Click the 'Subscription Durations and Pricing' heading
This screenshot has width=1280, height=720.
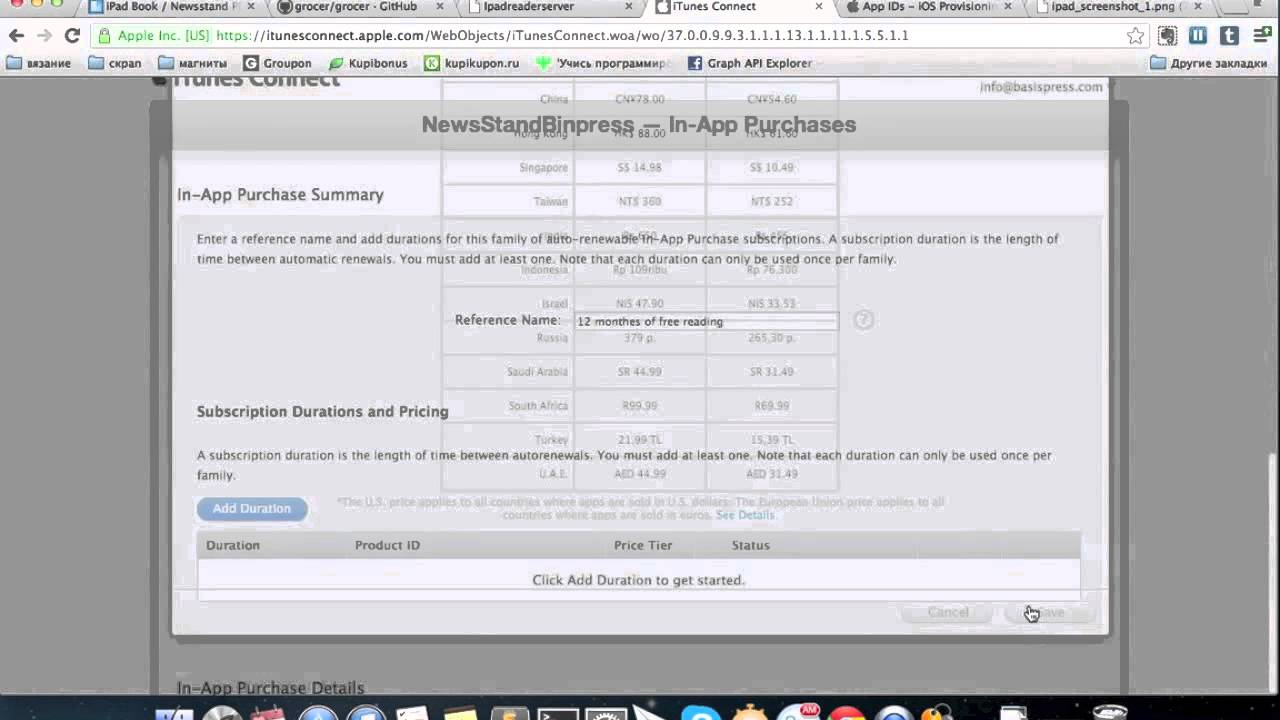pyautogui.click(x=322, y=412)
